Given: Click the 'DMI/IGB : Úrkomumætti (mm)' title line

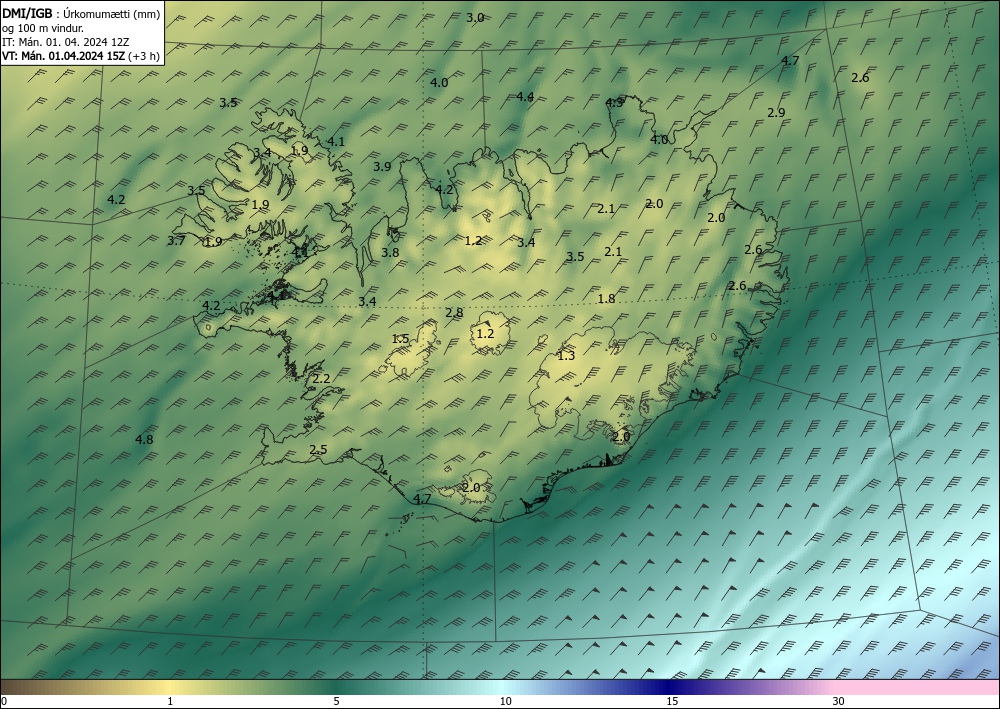Looking at the screenshot, I should coord(81,12).
